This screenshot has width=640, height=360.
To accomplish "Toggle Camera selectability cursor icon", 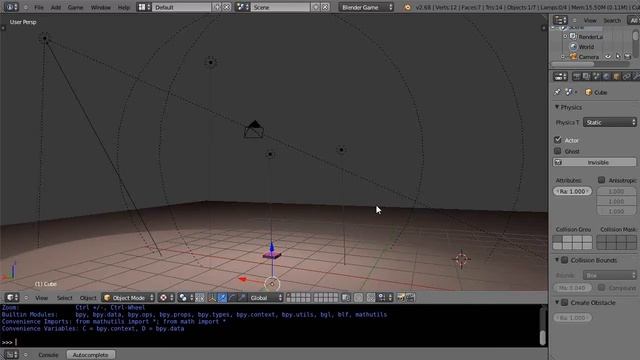I will (x=618, y=56).
